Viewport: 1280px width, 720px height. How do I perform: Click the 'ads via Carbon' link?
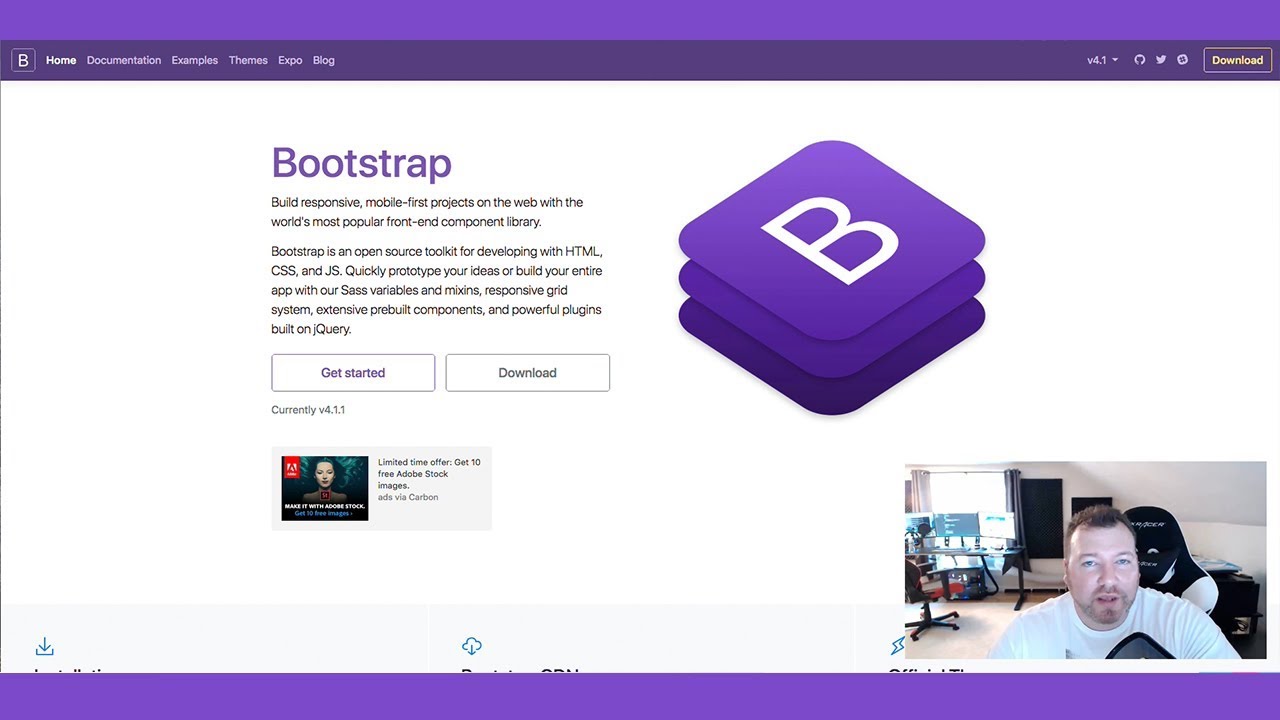tap(408, 497)
